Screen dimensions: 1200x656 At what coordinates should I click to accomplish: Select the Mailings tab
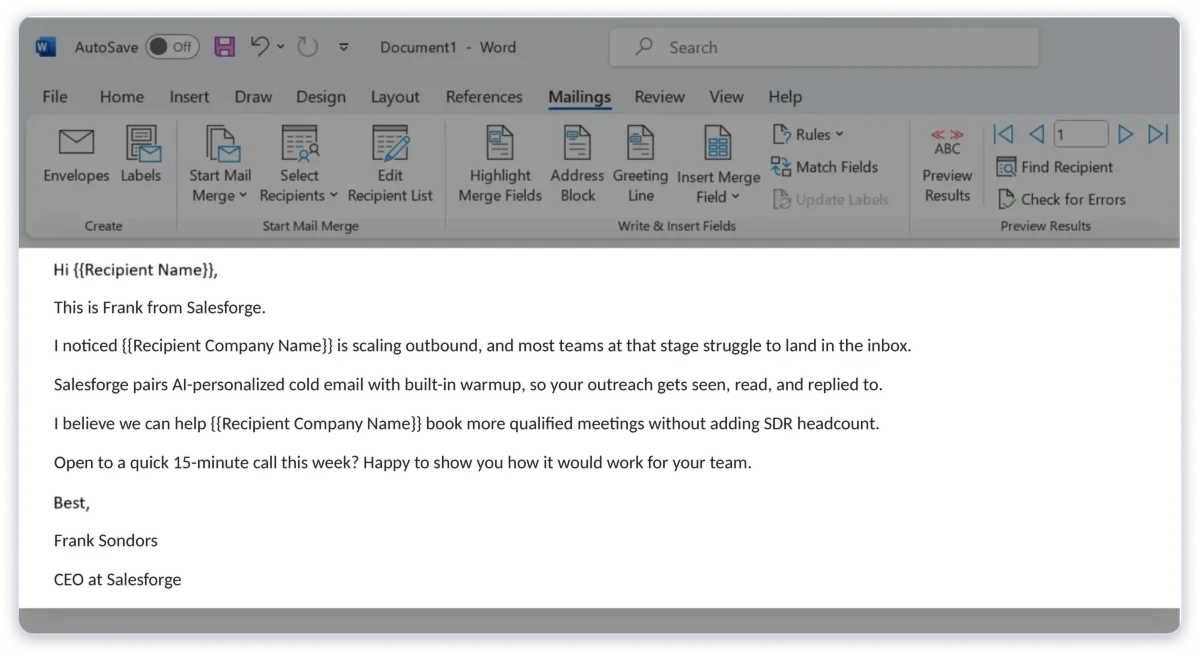pyautogui.click(x=579, y=97)
